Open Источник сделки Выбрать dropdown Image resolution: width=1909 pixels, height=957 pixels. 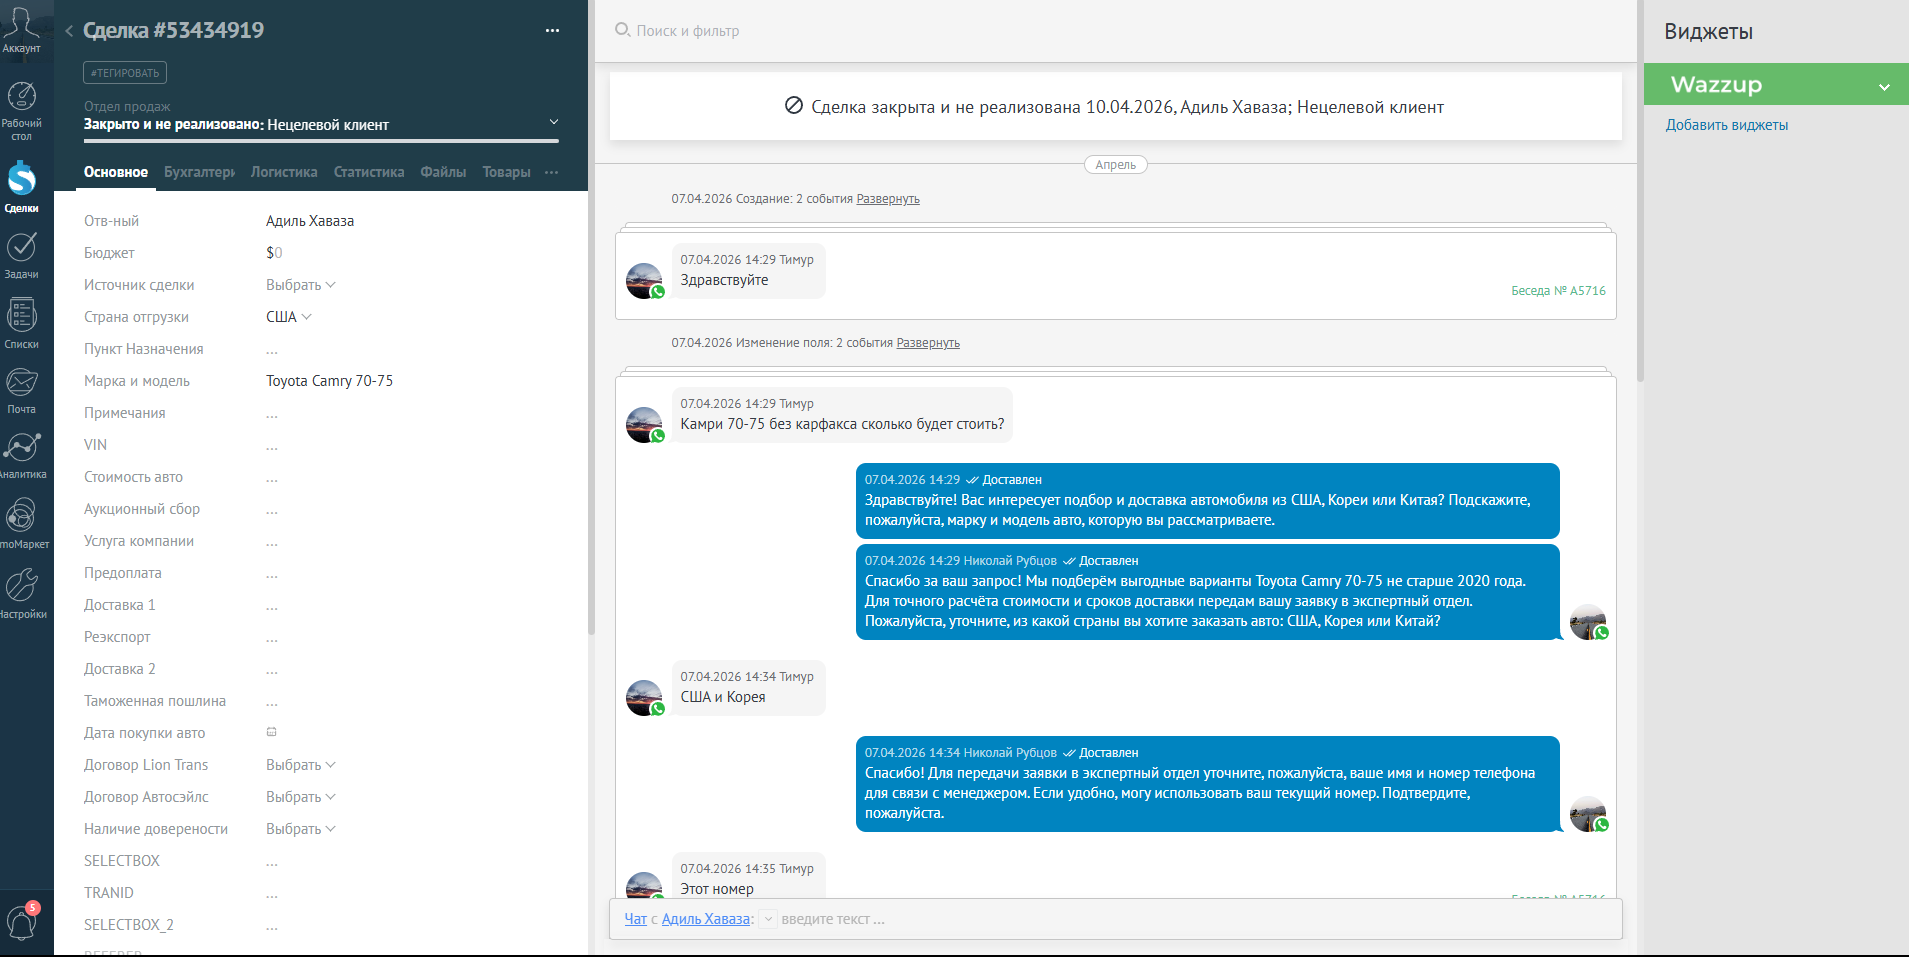300,285
